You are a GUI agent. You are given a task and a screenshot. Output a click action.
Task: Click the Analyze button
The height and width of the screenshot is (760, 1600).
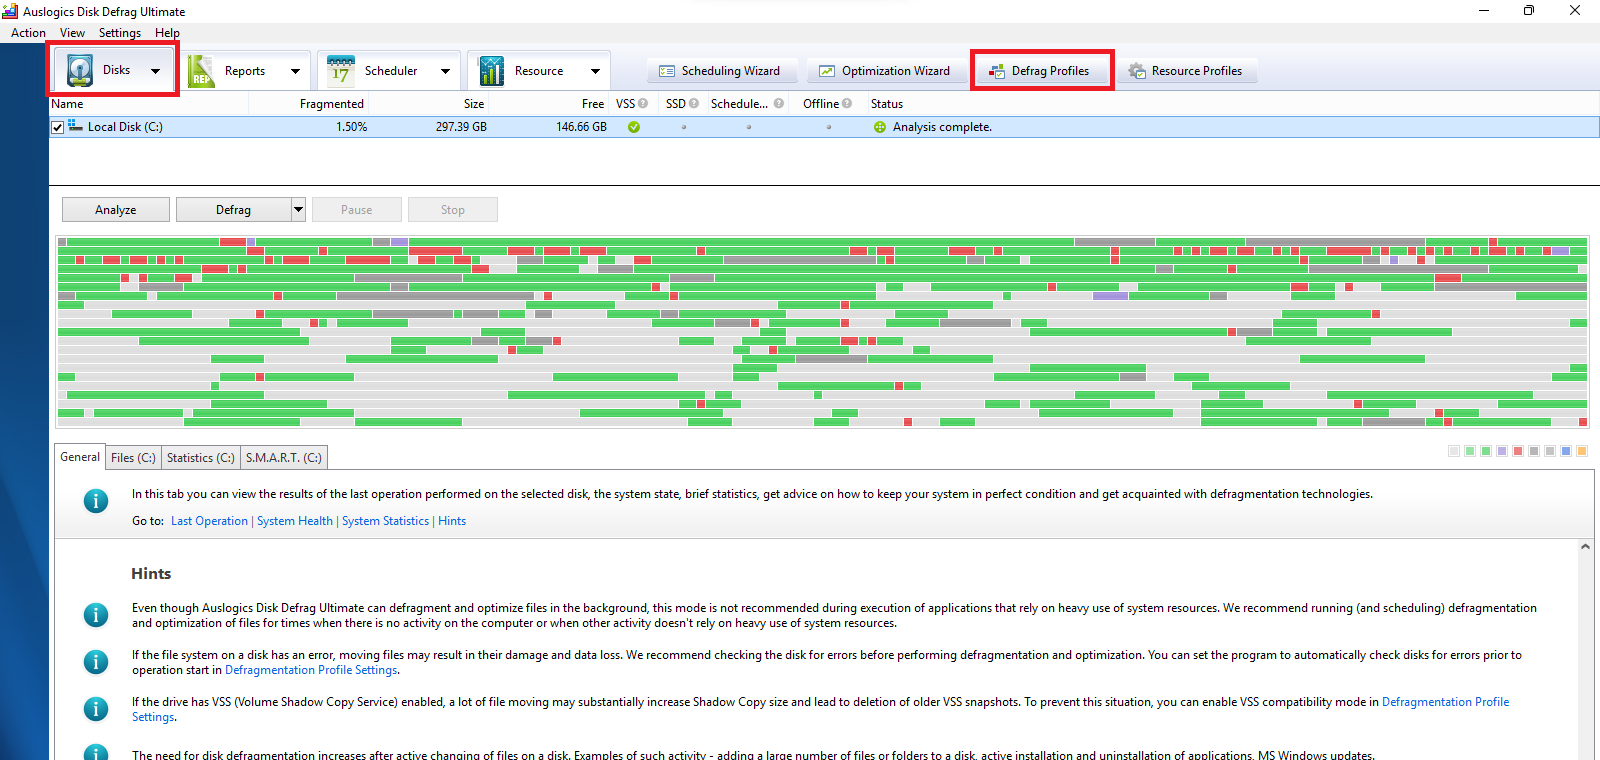tap(115, 210)
